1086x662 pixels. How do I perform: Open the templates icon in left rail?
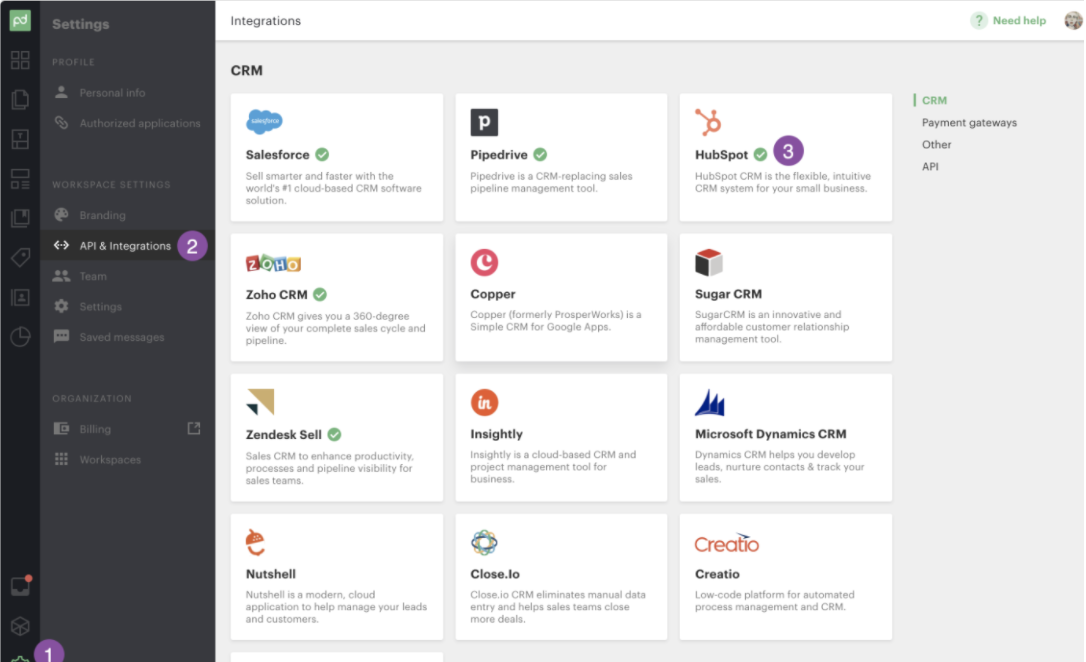point(20,139)
